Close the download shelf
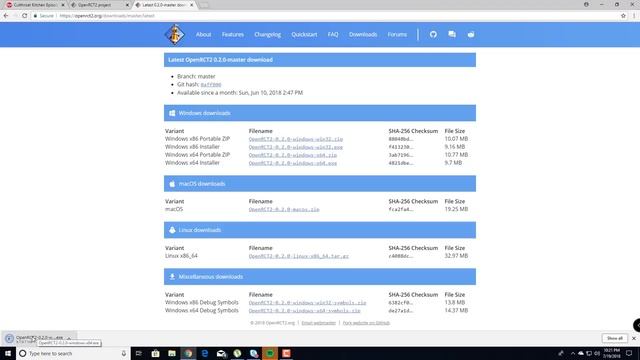The width and height of the screenshot is (640, 360). (x=634, y=338)
